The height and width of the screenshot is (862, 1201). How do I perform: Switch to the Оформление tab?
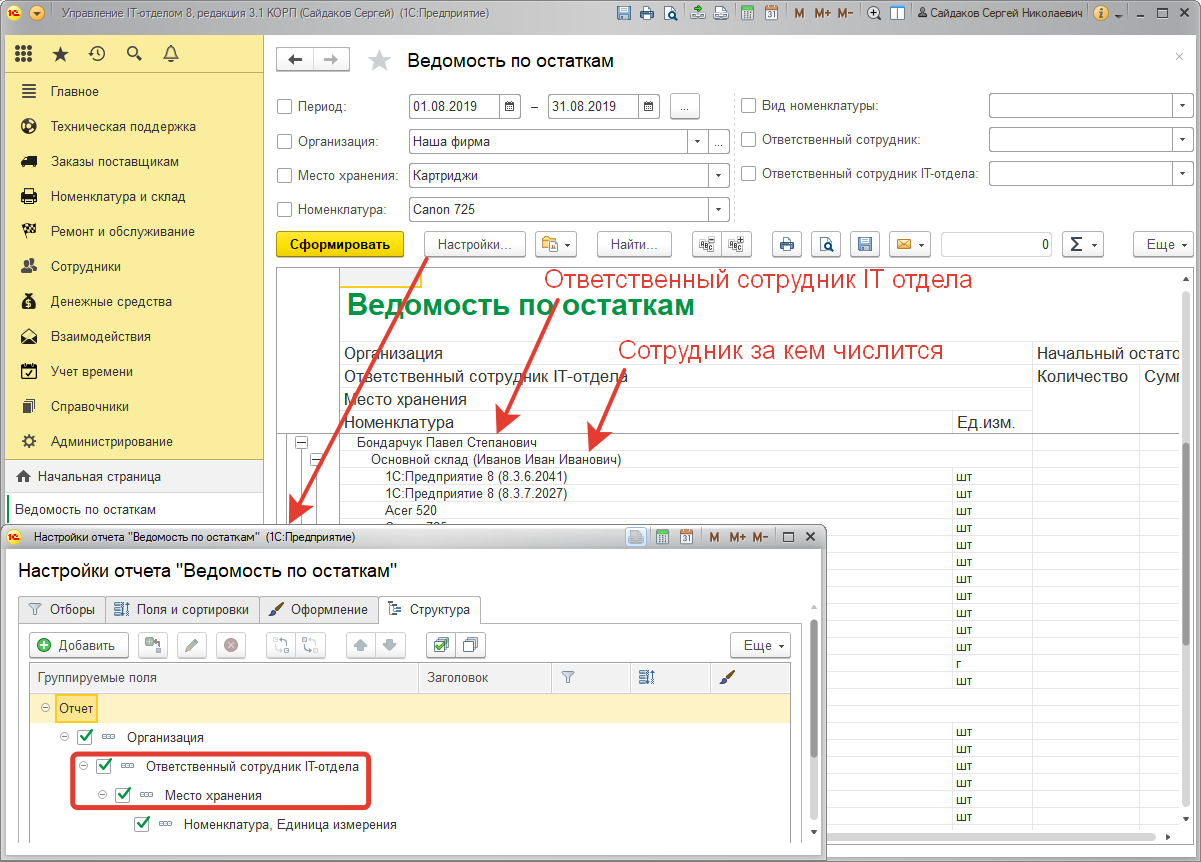tap(319, 609)
